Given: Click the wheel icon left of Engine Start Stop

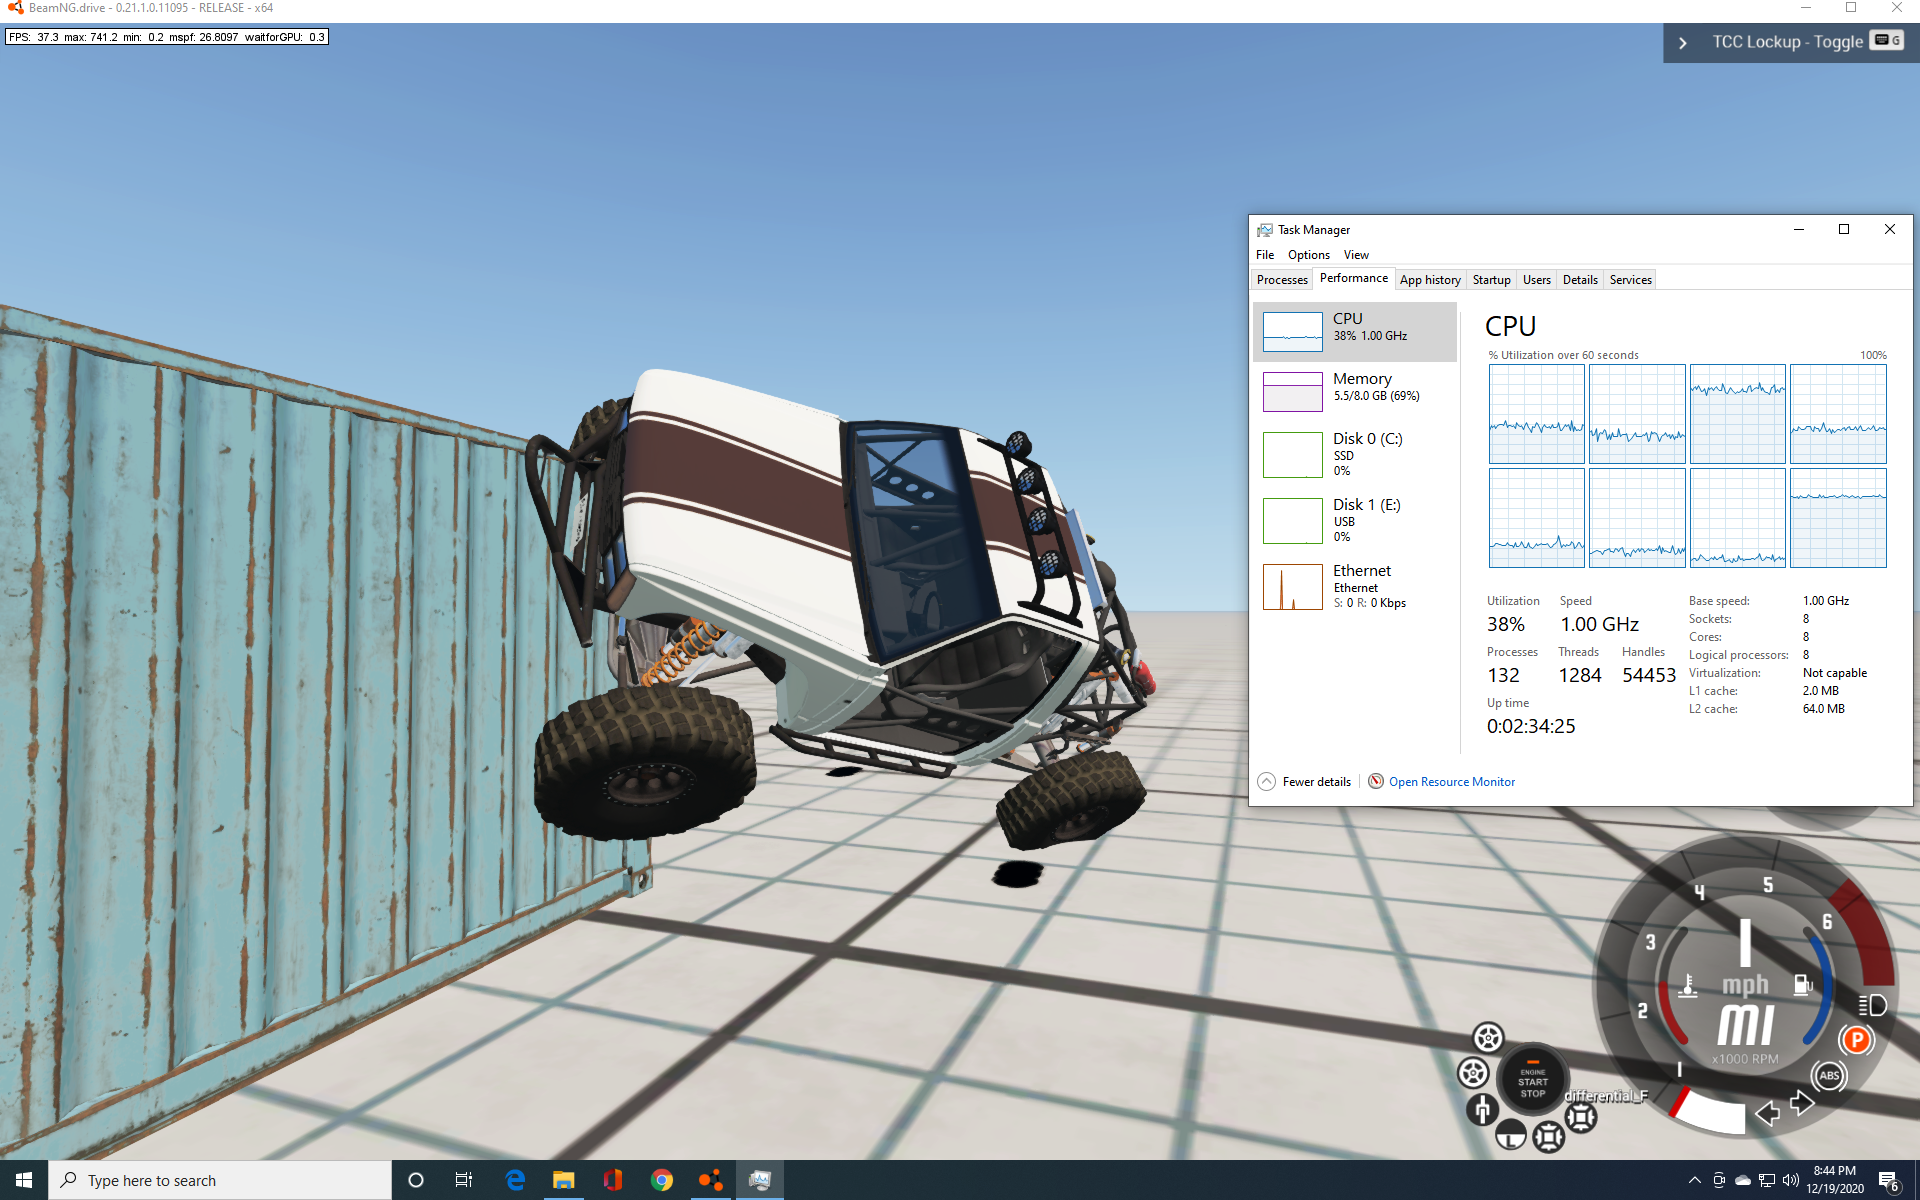Looking at the screenshot, I should tap(1473, 1073).
